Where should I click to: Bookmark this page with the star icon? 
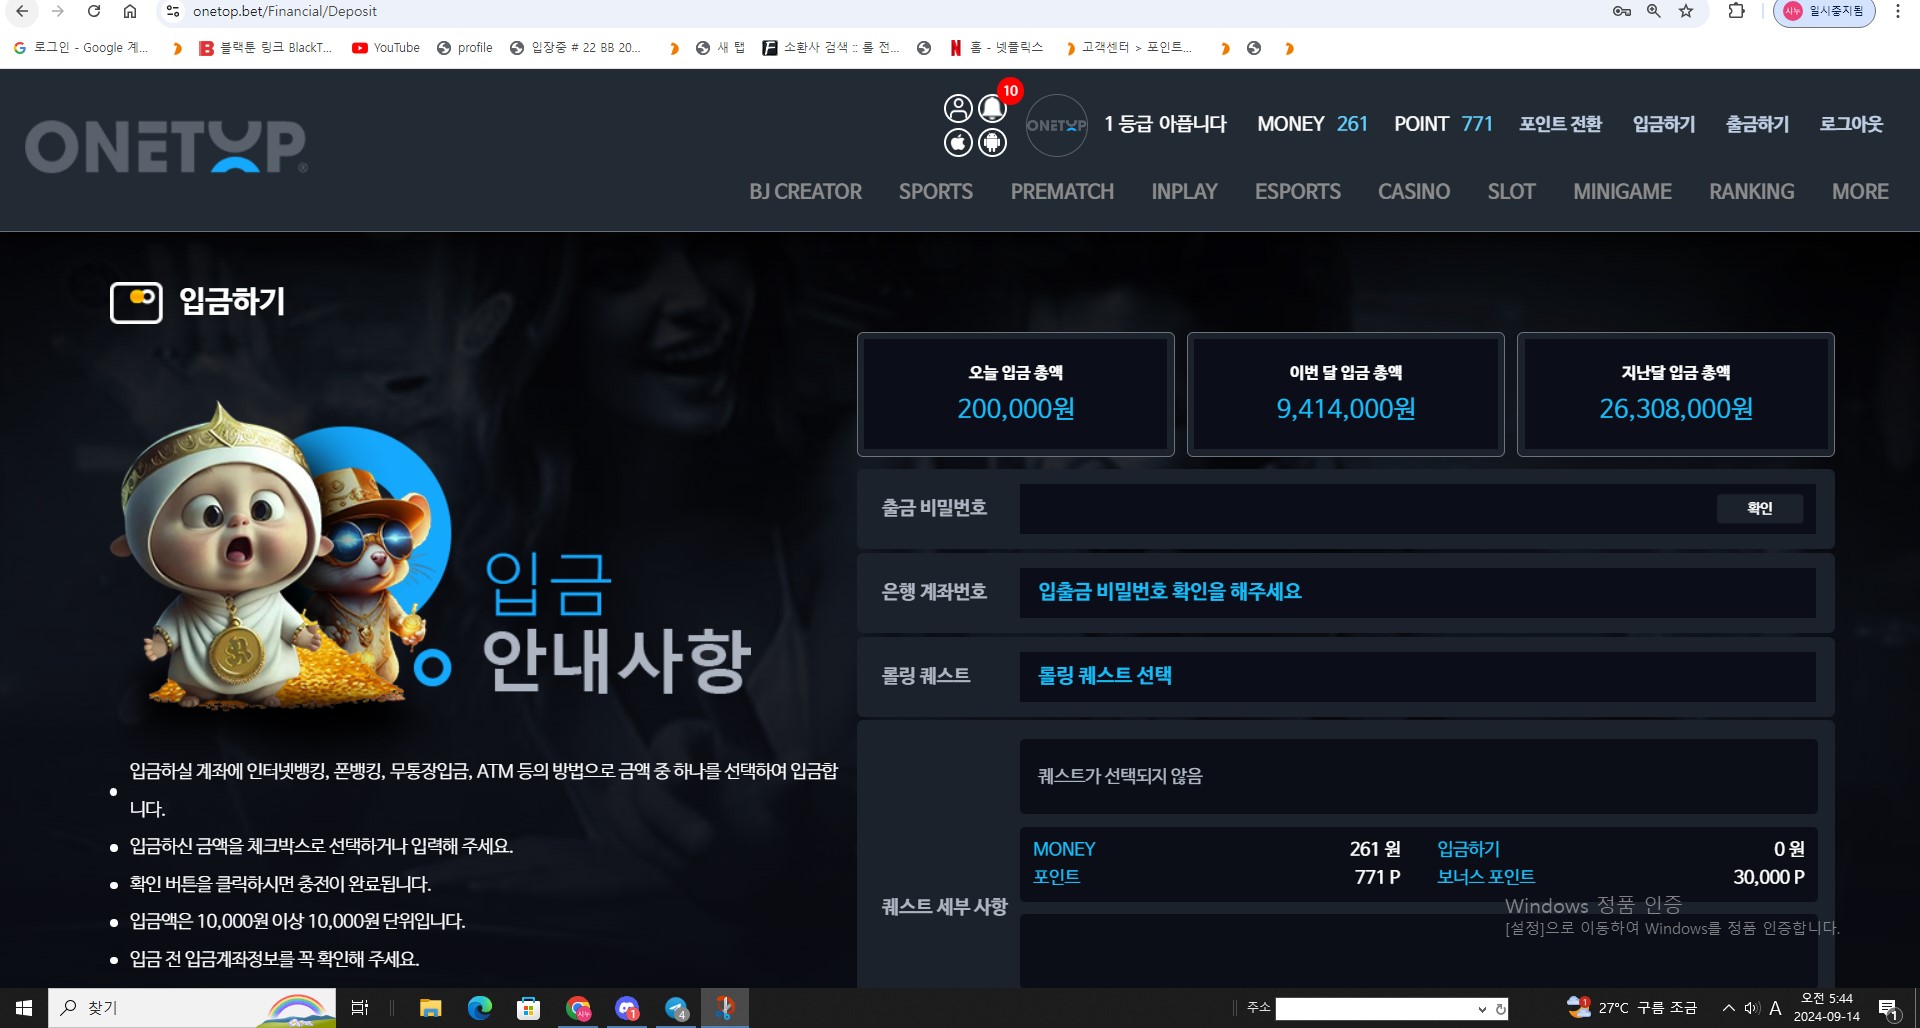tap(1686, 11)
